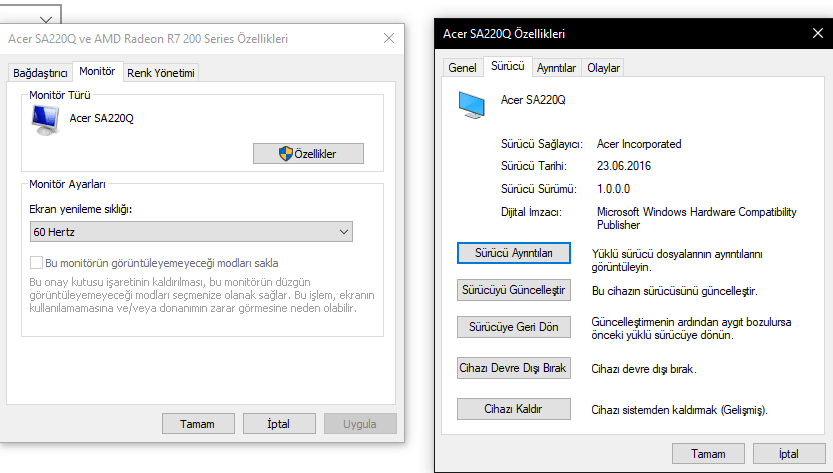Click the Özellikler button
This screenshot has height=473, width=833.
309,154
